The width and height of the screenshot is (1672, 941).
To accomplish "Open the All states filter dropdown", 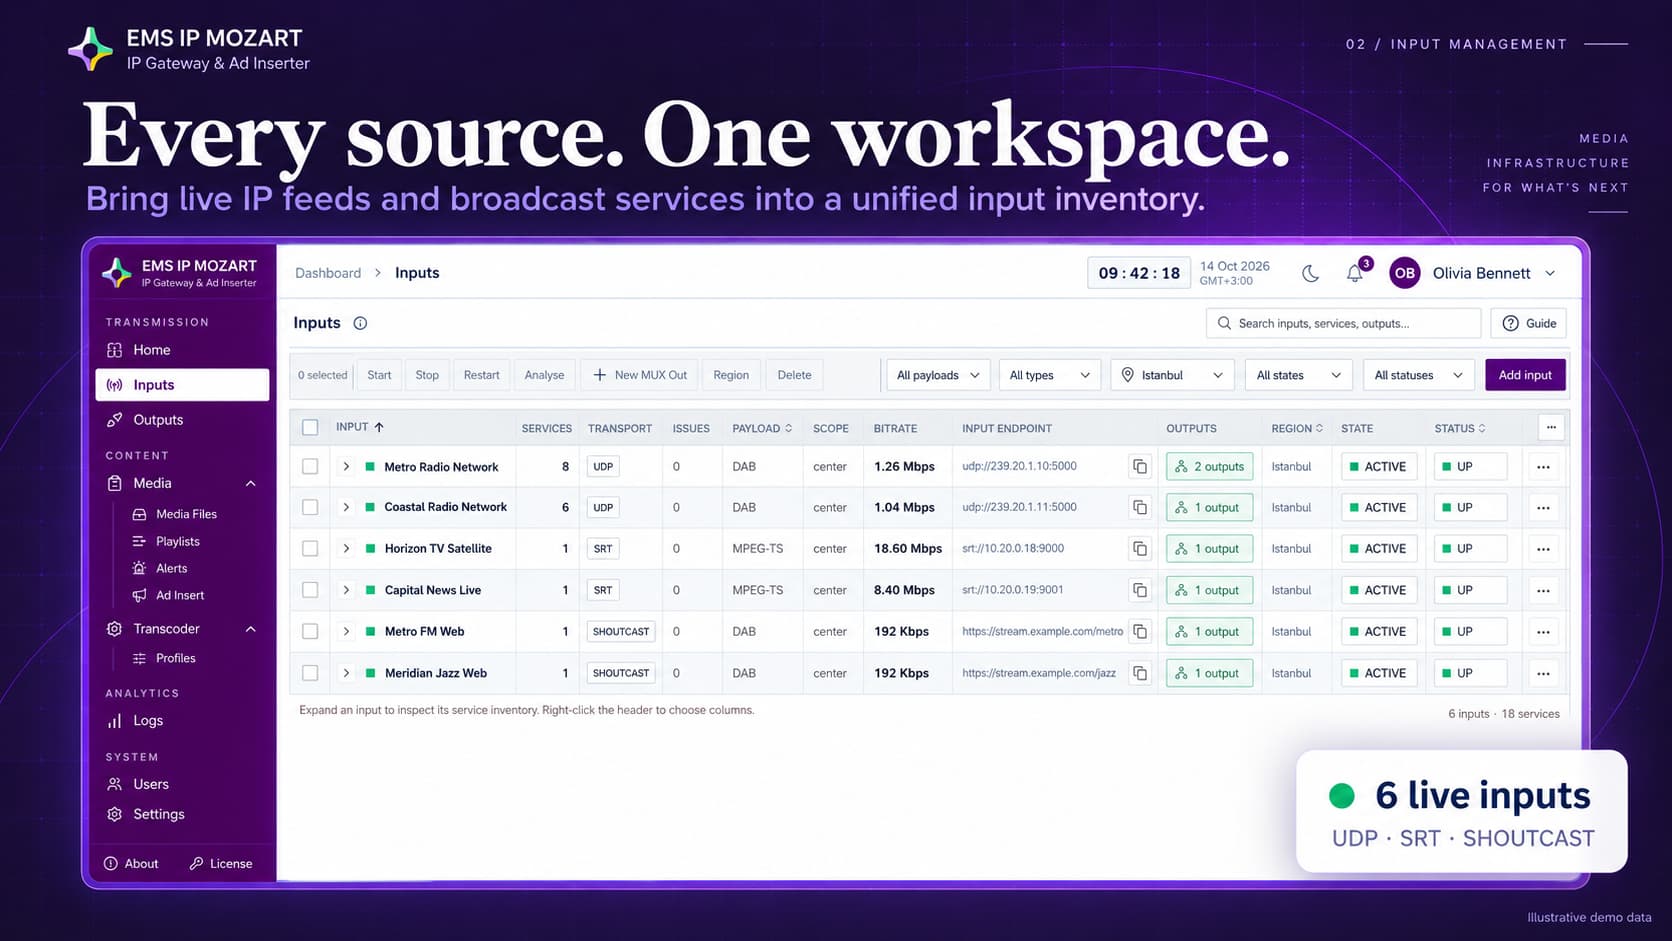I will (x=1298, y=375).
